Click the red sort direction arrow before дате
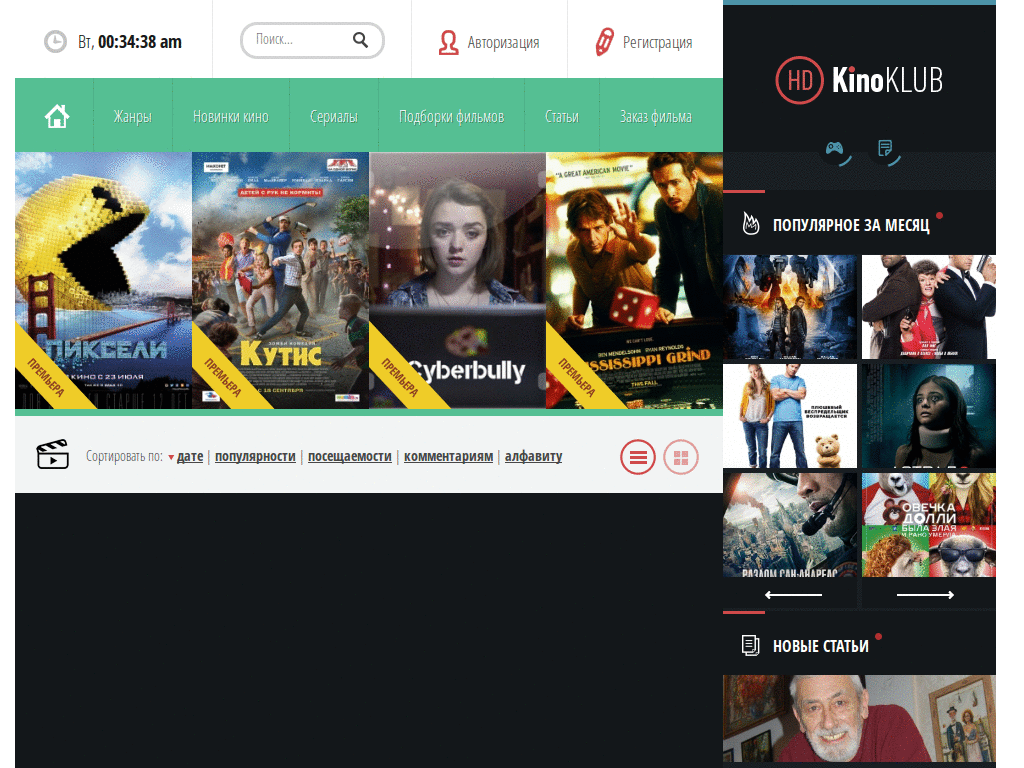This screenshot has width=1024, height=768. (x=171, y=457)
